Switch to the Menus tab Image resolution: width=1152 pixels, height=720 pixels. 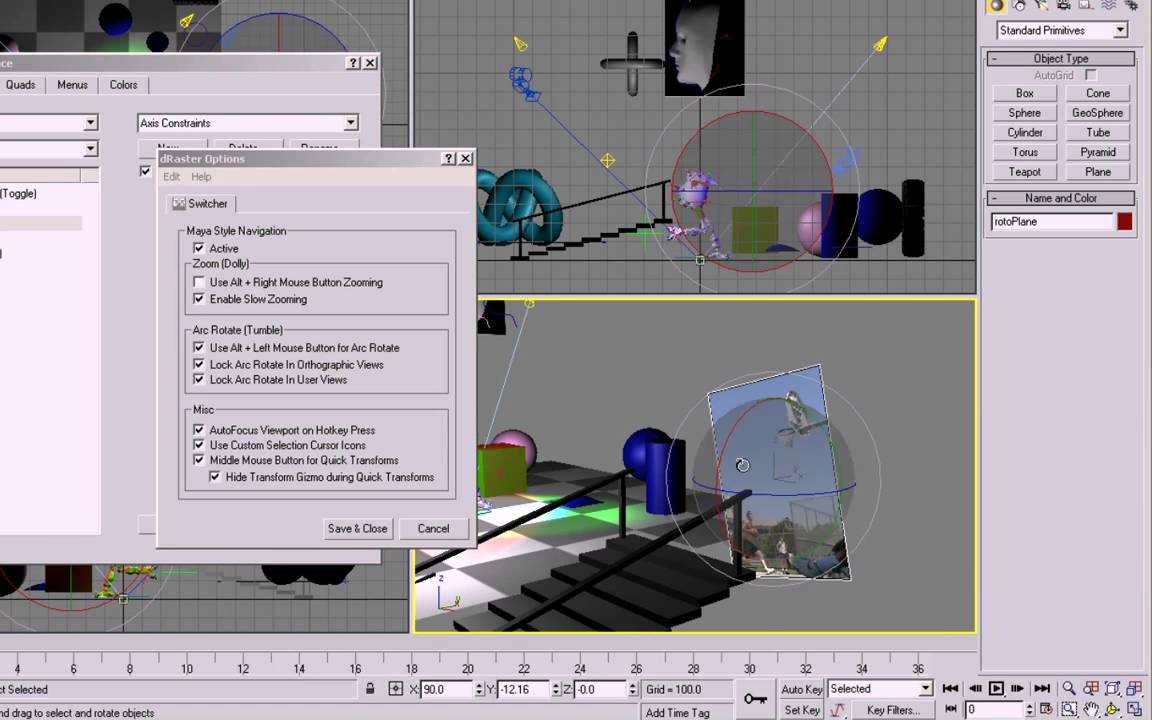[x=72, y=85]
